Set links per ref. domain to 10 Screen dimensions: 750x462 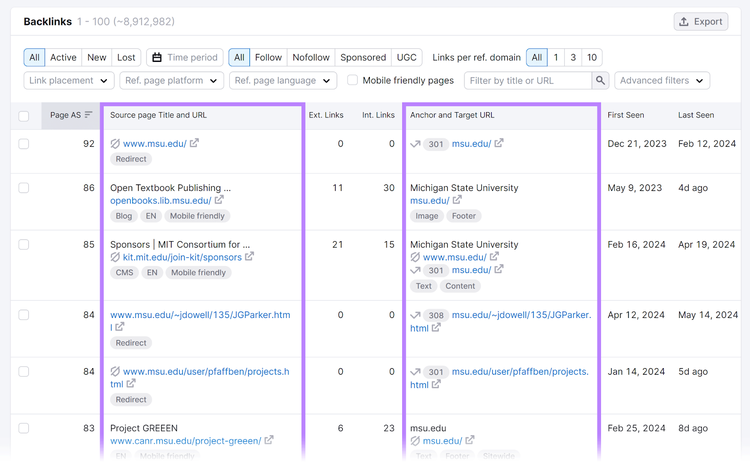592,57
